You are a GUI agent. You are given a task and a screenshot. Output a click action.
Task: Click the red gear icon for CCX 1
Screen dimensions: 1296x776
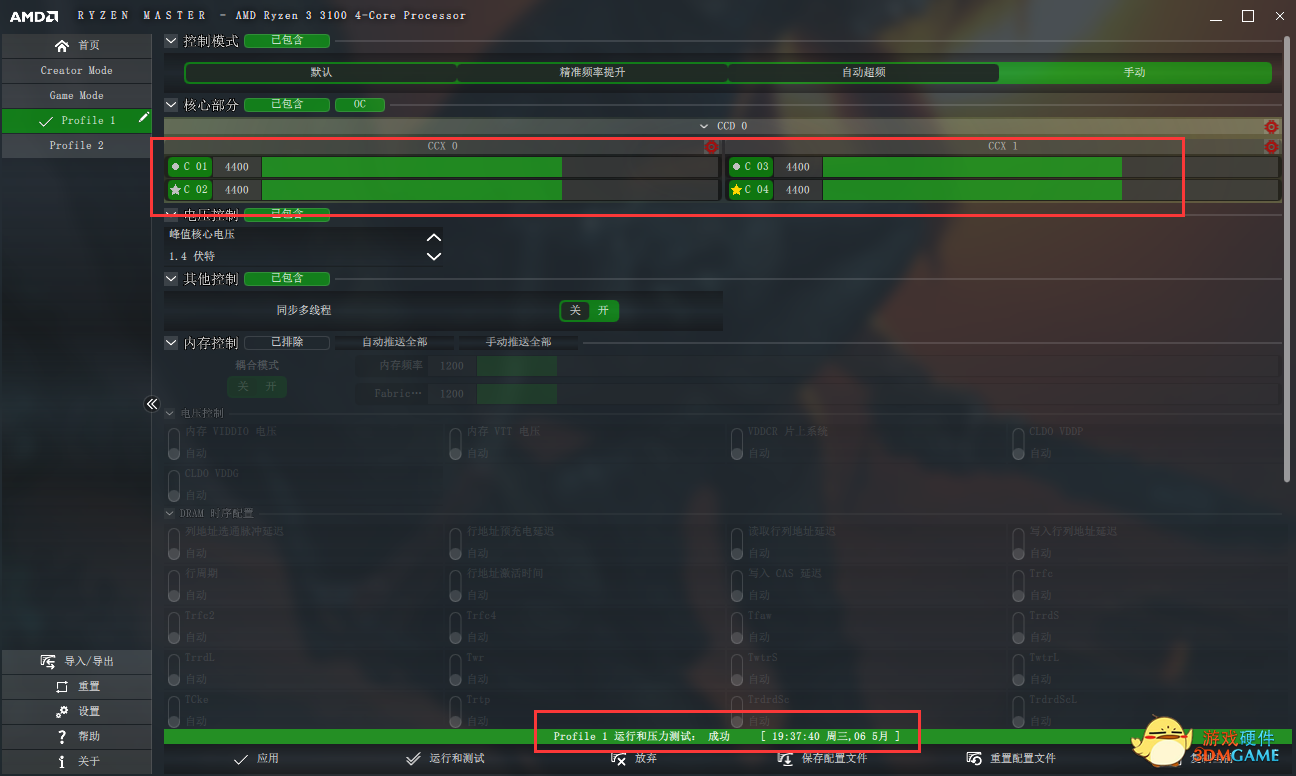tap(1271, 146)
